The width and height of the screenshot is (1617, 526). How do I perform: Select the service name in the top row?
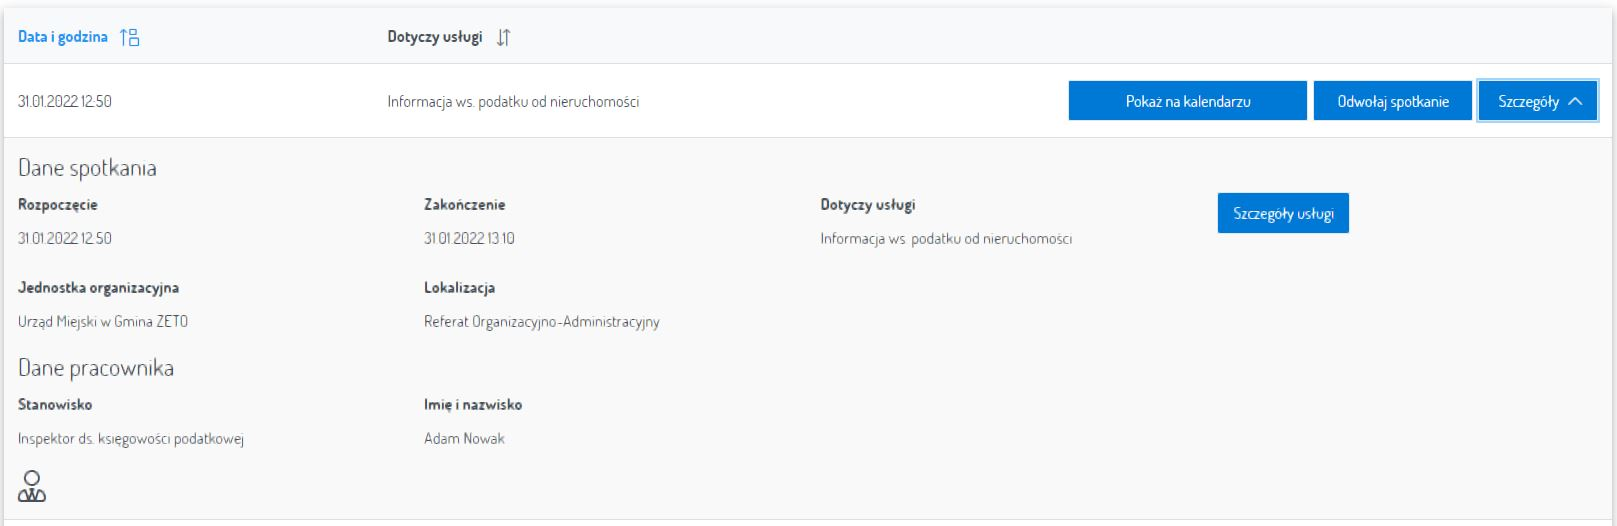point(513,101)
